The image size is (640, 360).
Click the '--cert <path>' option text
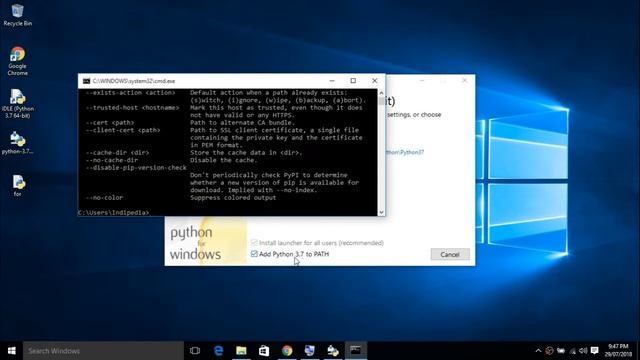tap(110, 122)
